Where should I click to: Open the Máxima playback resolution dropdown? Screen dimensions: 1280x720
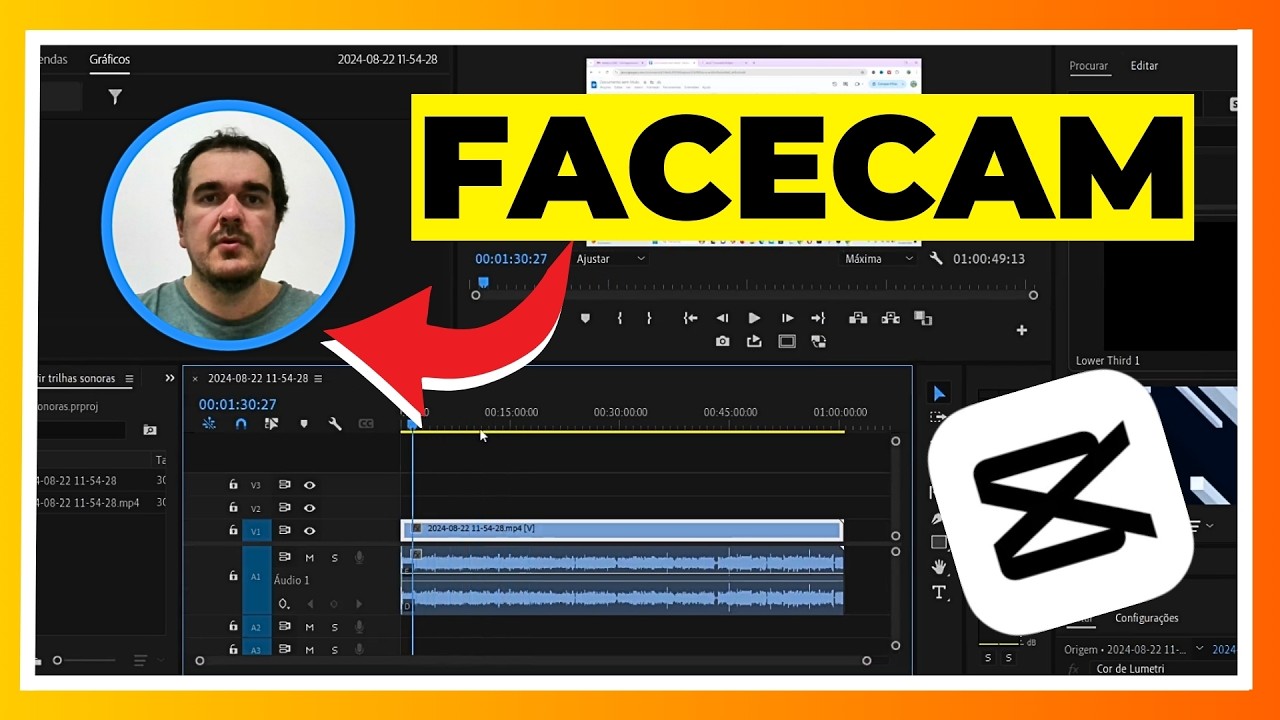880,258
